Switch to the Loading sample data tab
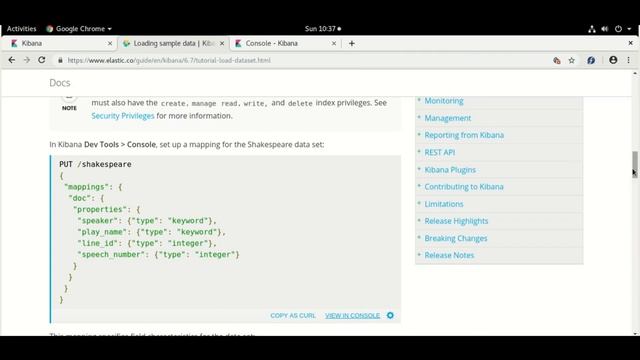Viewport: 640px width, 360px height. coord(173,43)
